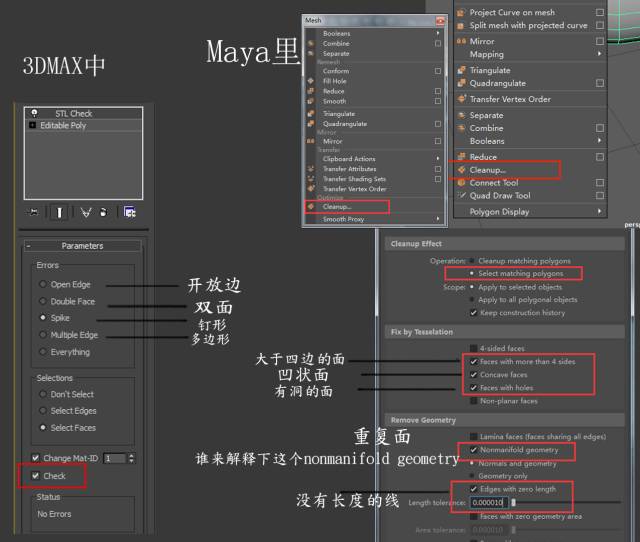Image resolution: width=640 pixels, height=542 pixels.
Task: Adjust the Length tolerance slider
Action: click(x=513, y=502)
